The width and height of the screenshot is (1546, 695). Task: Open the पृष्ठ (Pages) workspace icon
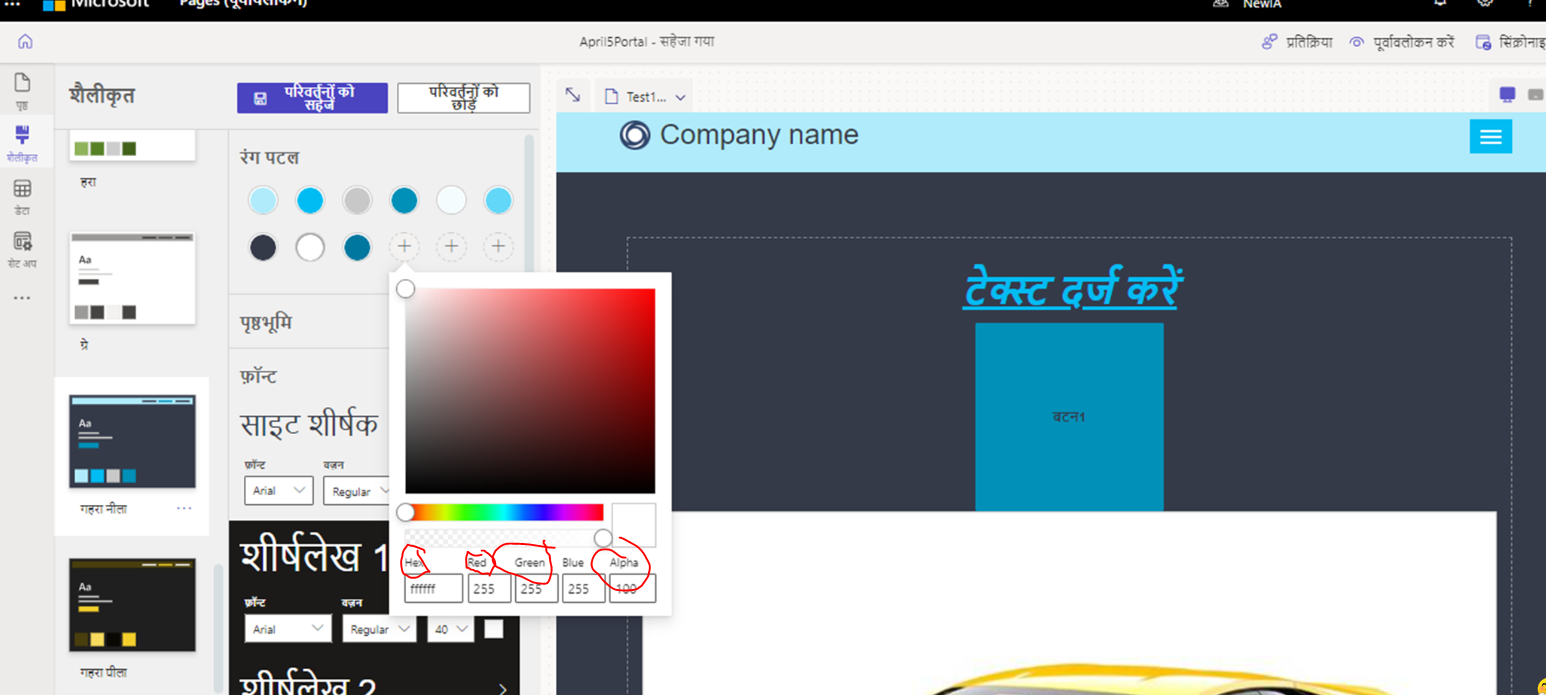(22, 83)
